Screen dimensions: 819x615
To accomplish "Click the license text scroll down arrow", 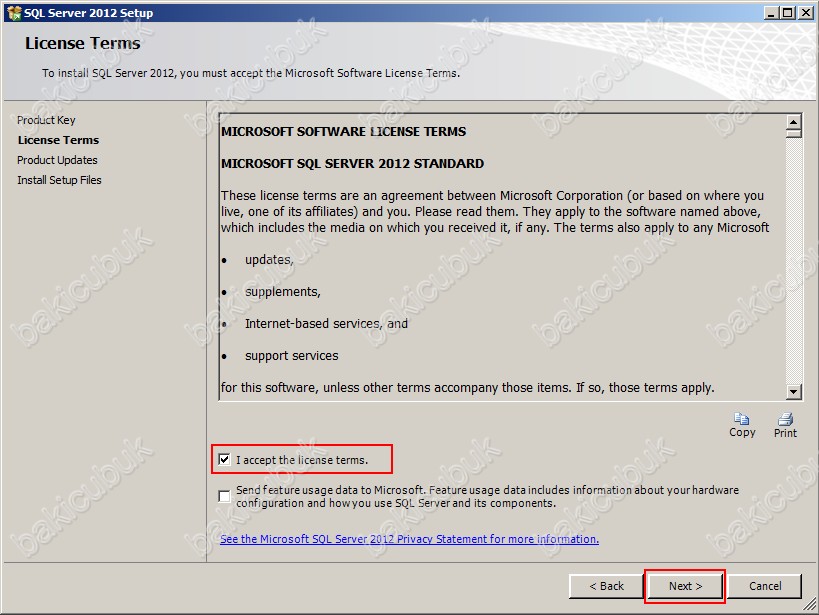I will [x=793, y=391].
